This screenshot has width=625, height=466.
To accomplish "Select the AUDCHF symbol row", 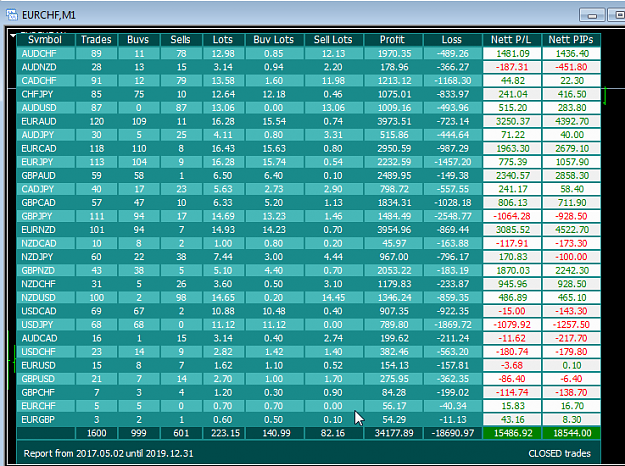I will click(309, 53).
